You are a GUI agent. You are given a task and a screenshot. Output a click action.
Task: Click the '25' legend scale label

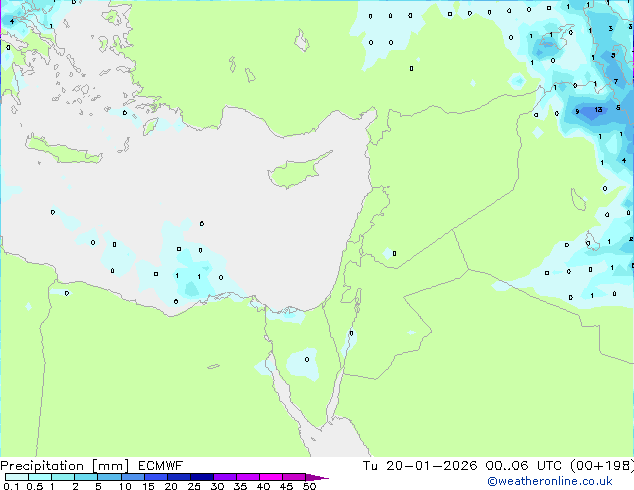click(194, 486)
